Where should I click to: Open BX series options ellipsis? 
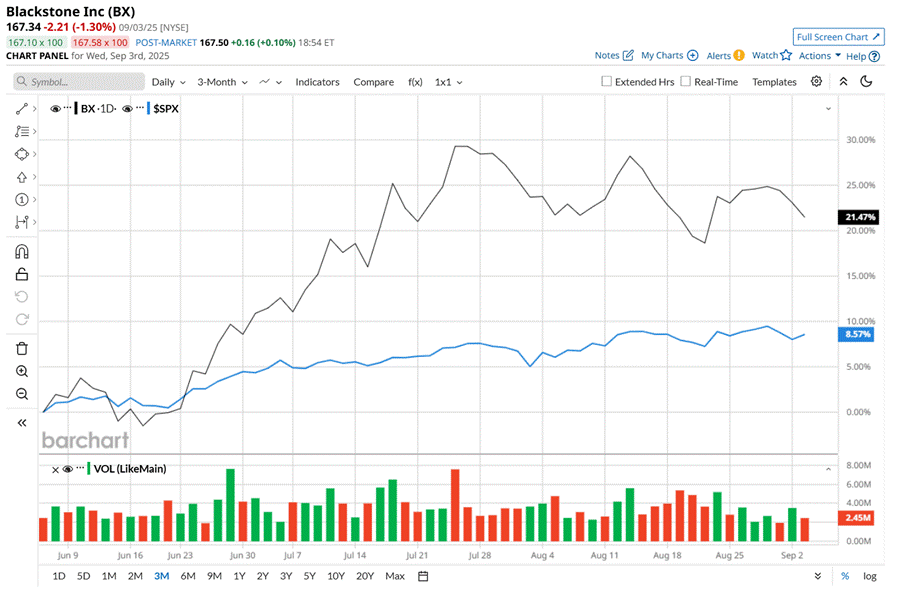(68, 108)
